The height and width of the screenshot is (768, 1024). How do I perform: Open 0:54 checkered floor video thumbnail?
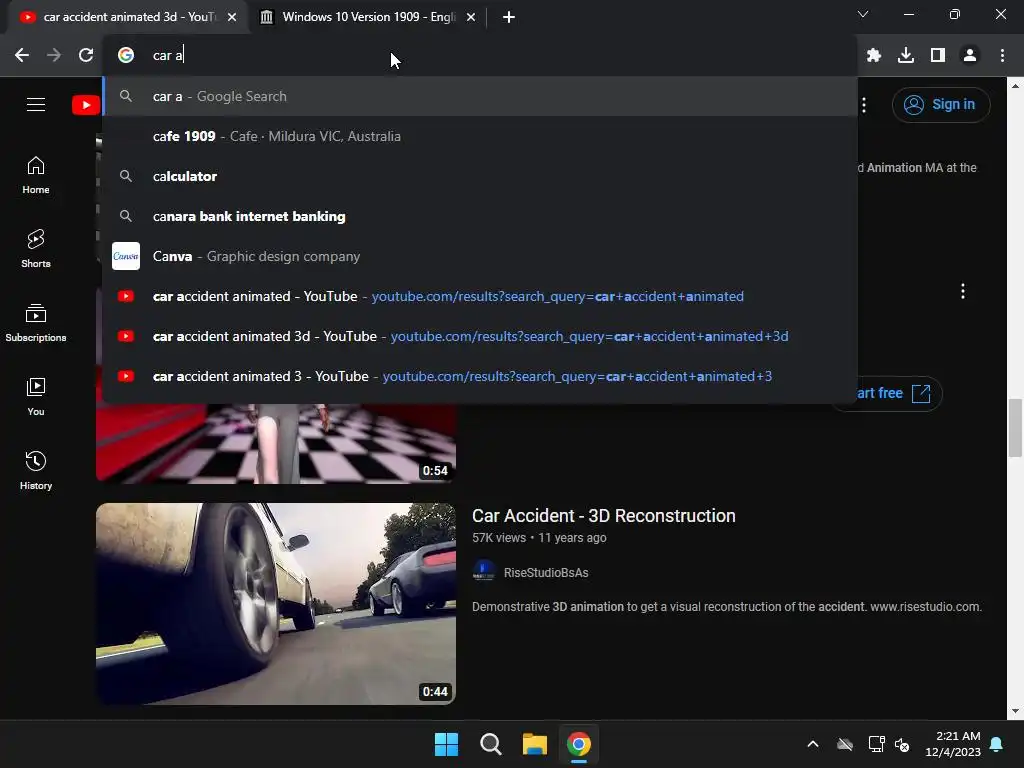[276, 444]
